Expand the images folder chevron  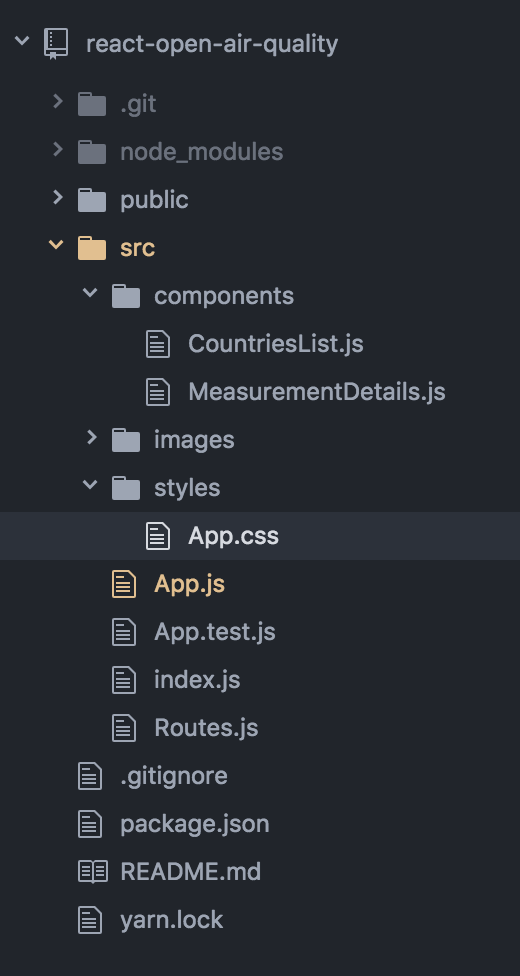[92, 437]
